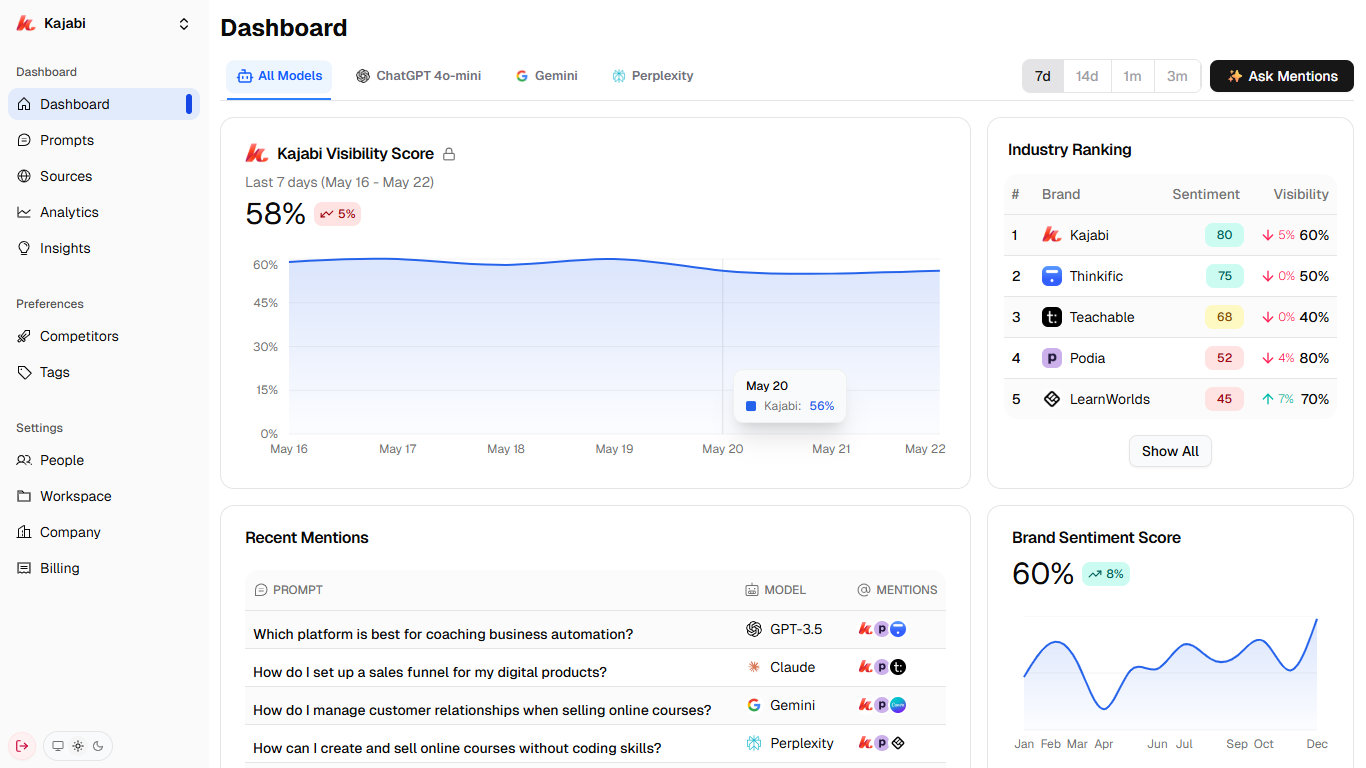Click the Podia brand icon
Image resolution: width=1366 pixels, height=768 pixels.
coord(1051,358)
